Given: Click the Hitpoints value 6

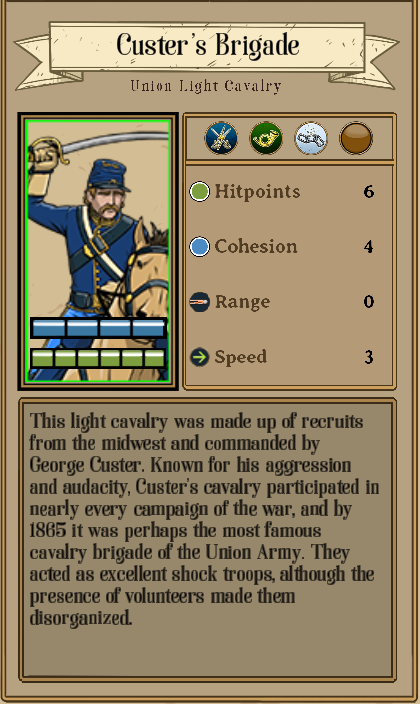Looking at the screenshot, I should tap(369, 192).
